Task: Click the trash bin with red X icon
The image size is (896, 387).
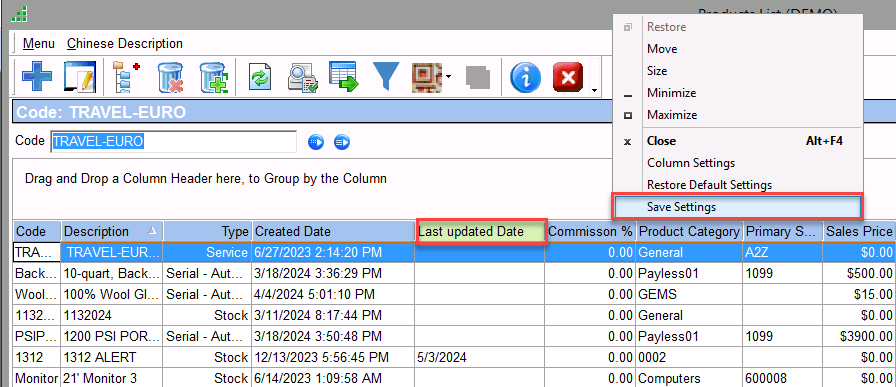Action: click(170, 77)
